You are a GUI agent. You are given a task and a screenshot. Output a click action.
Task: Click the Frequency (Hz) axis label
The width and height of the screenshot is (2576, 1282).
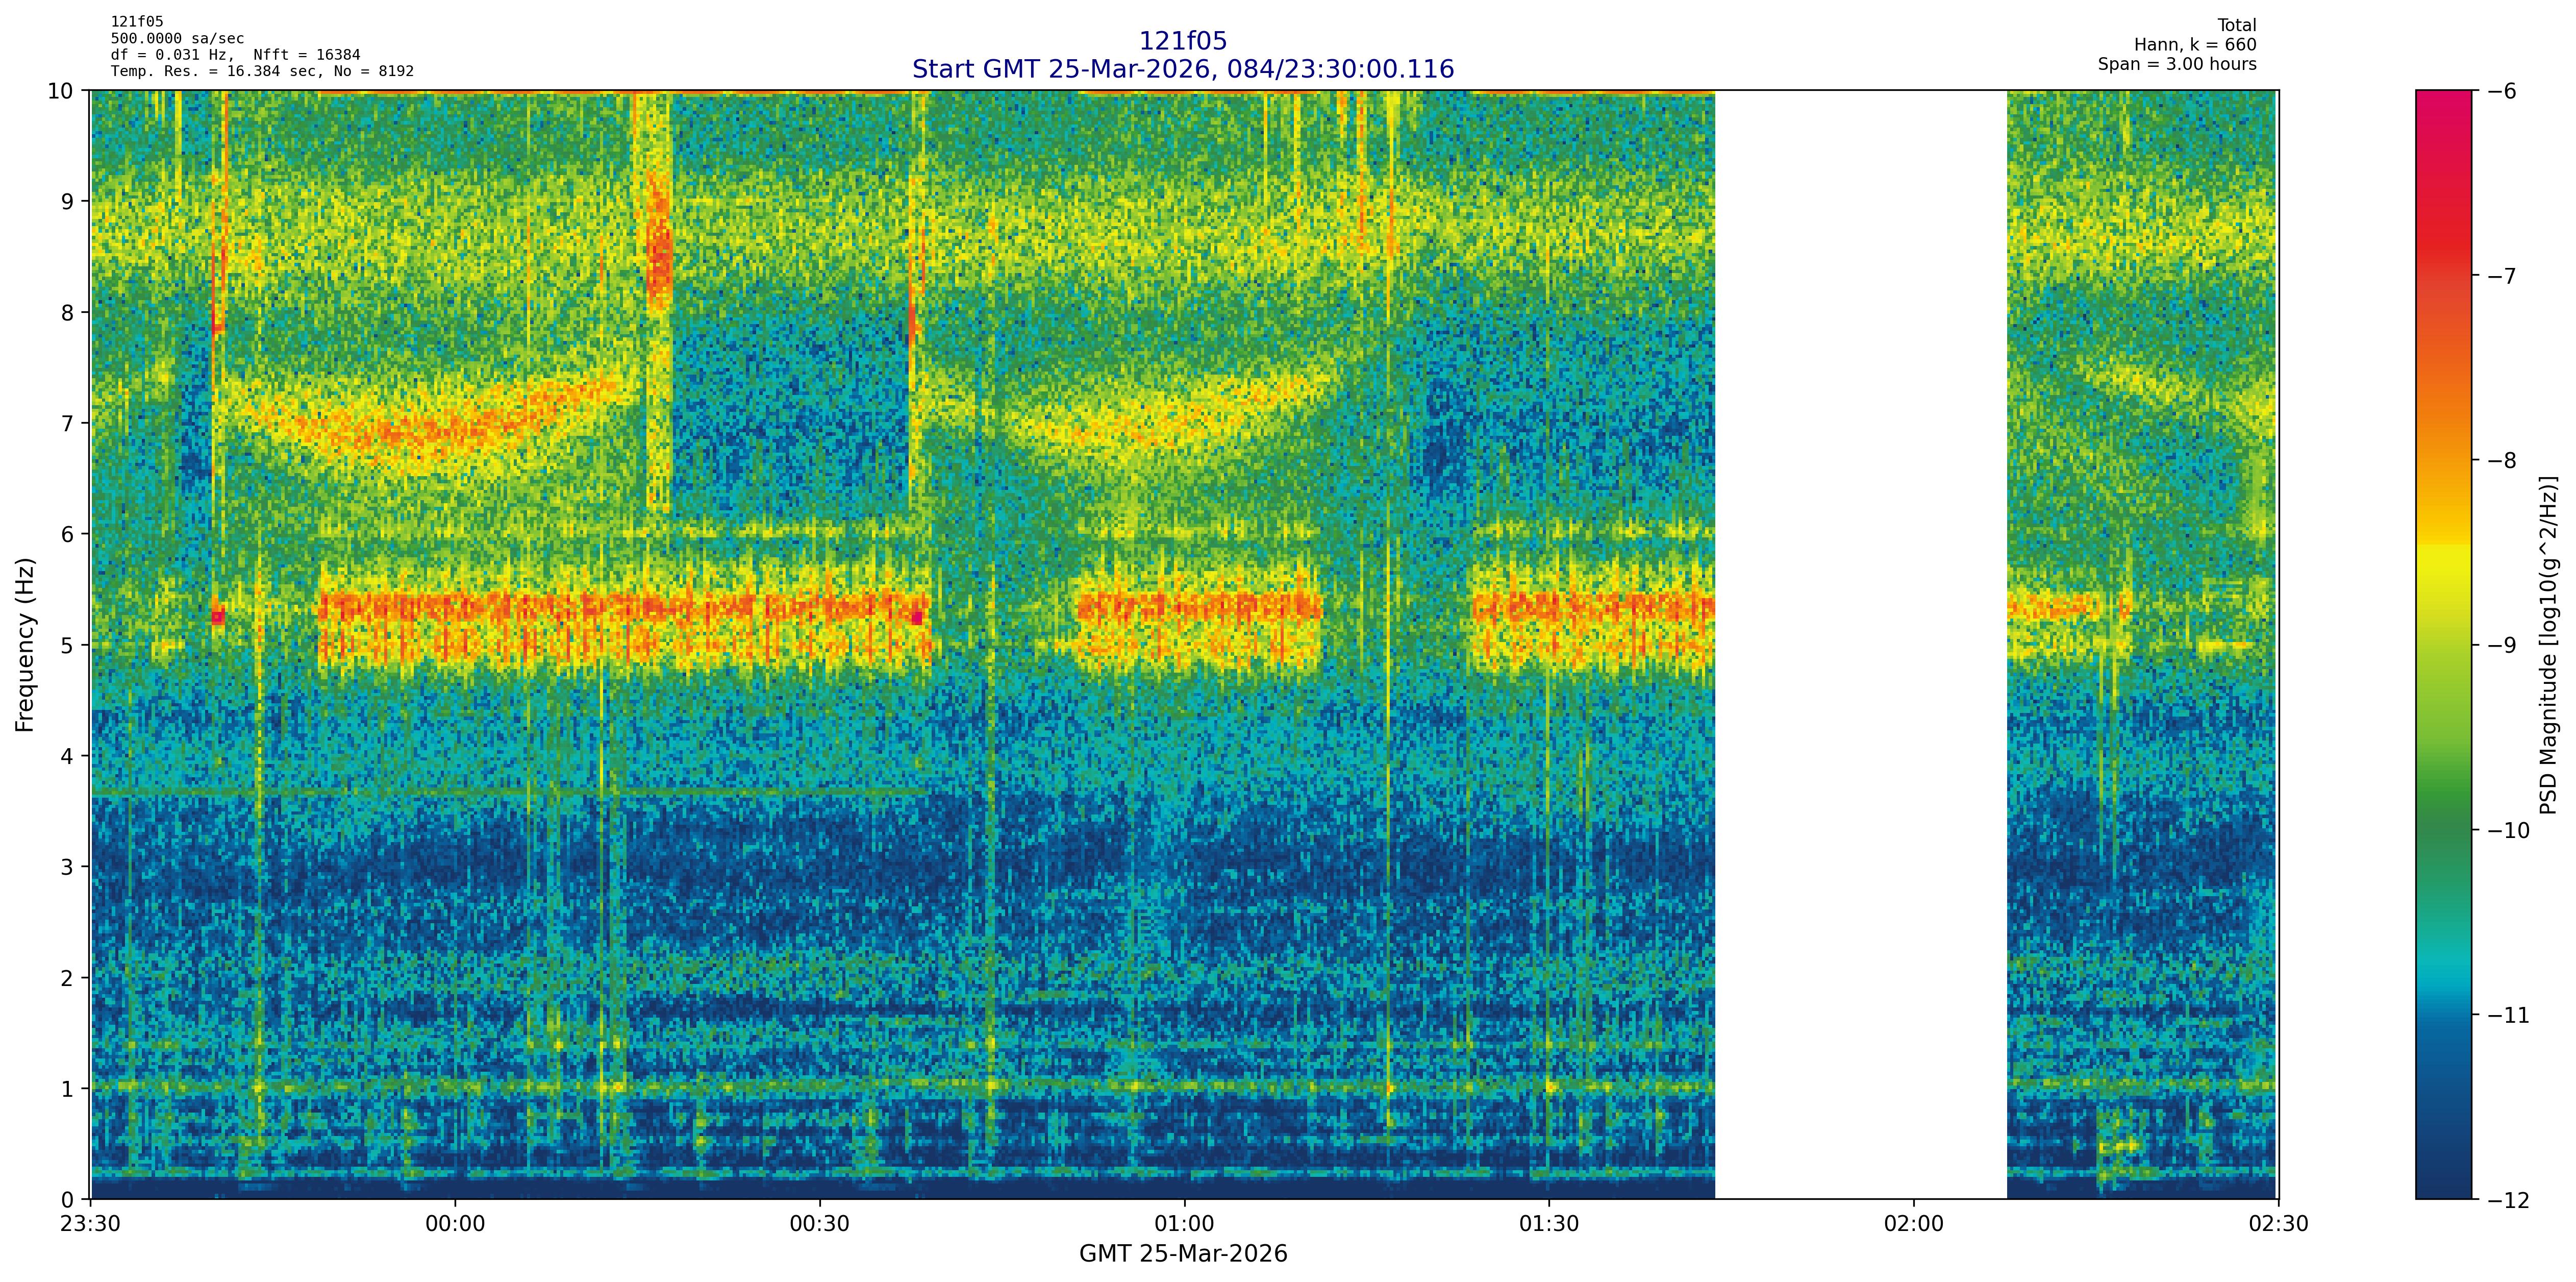[25, 645]
